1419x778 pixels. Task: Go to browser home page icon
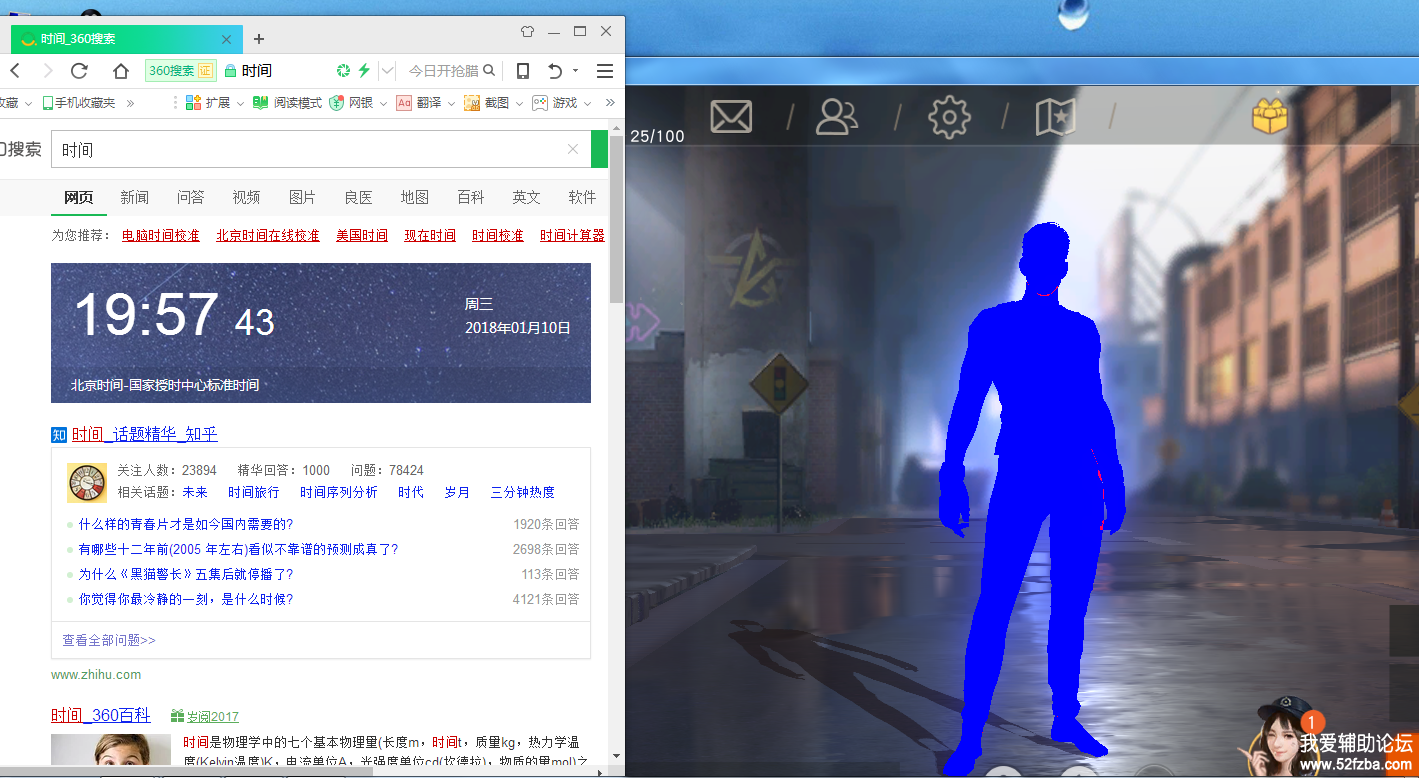[x=121, y=71]
